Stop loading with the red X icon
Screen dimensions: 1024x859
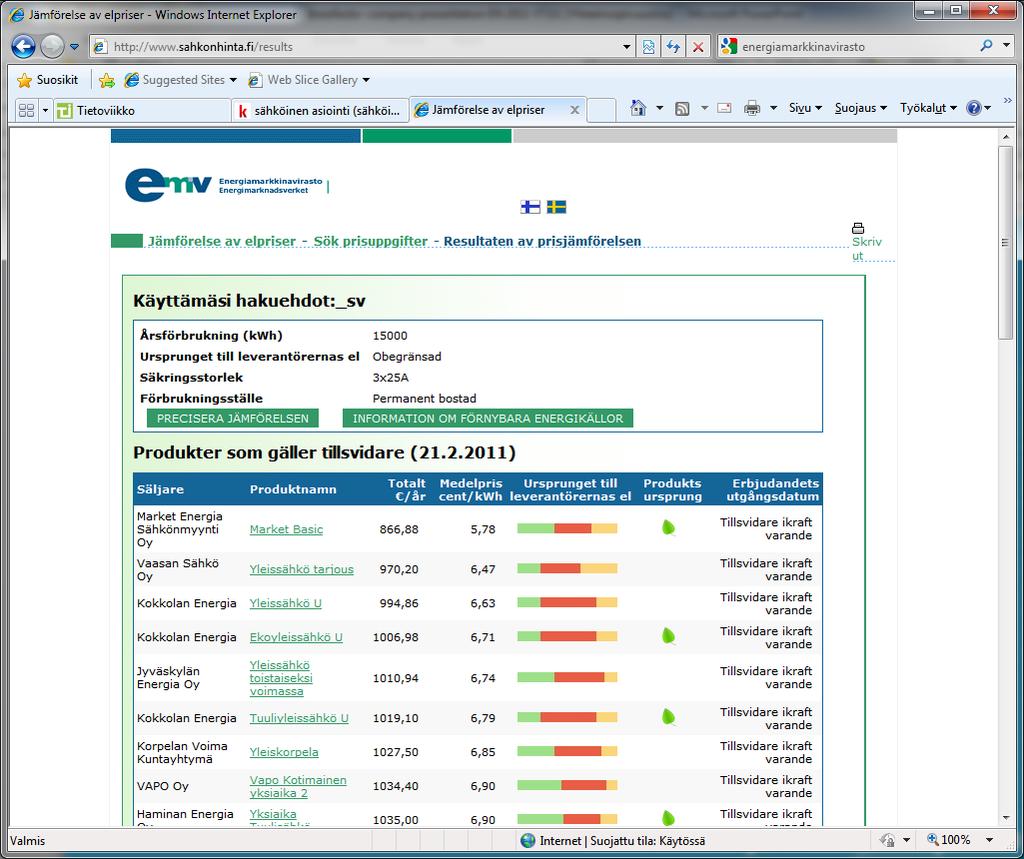(697, 46)
